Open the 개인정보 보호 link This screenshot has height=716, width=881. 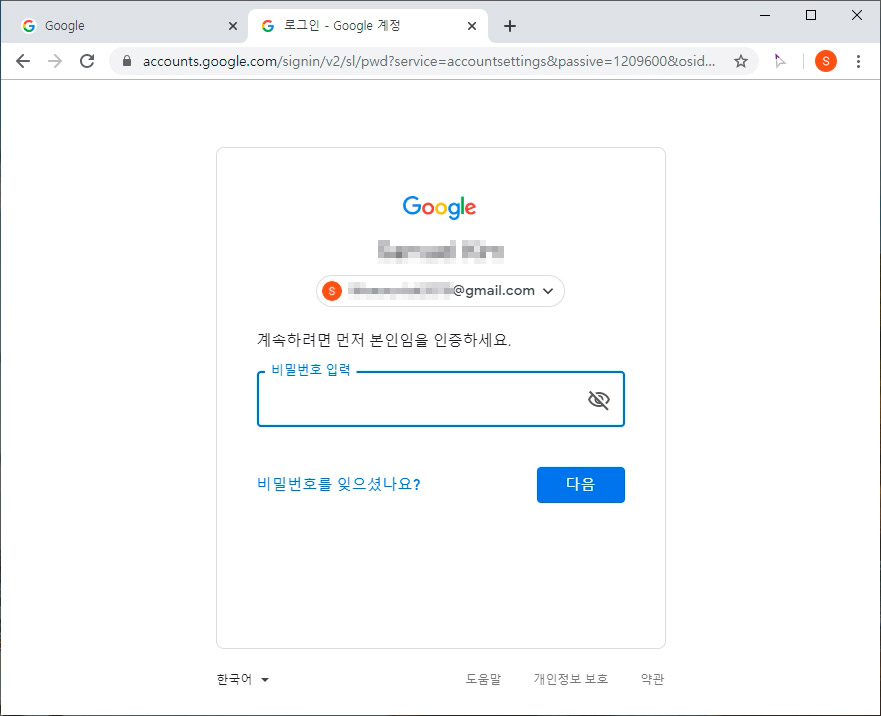pyautogui.click(x=571, y=679)
